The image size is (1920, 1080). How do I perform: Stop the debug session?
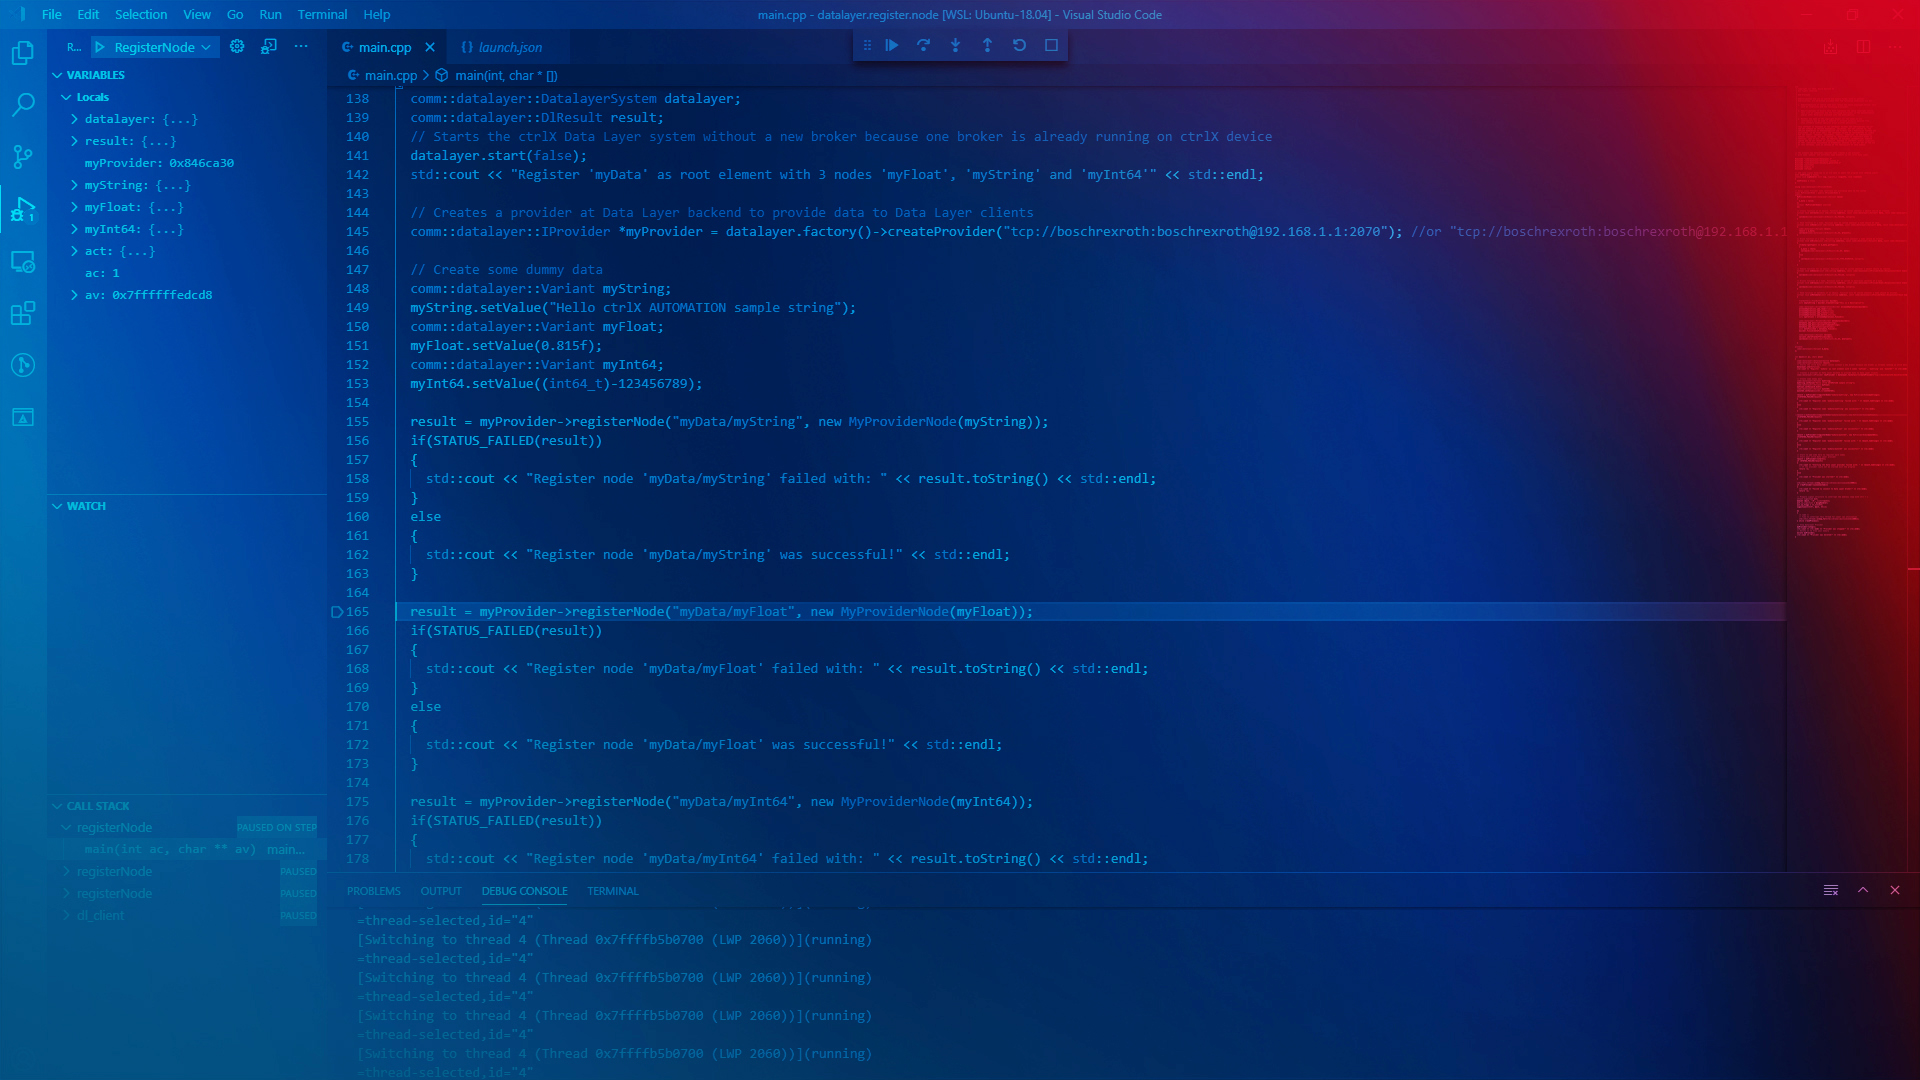[1051, 45]
